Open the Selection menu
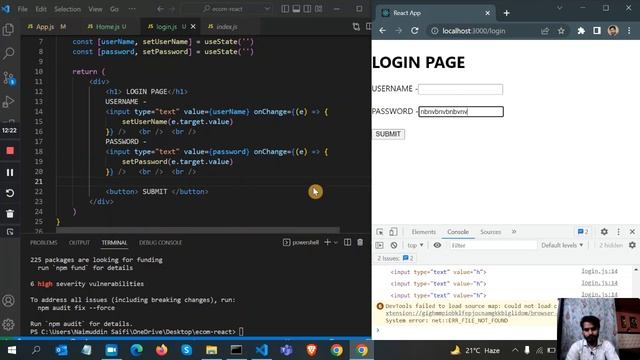This screenshot has height=360, width=640. (67, 9)
